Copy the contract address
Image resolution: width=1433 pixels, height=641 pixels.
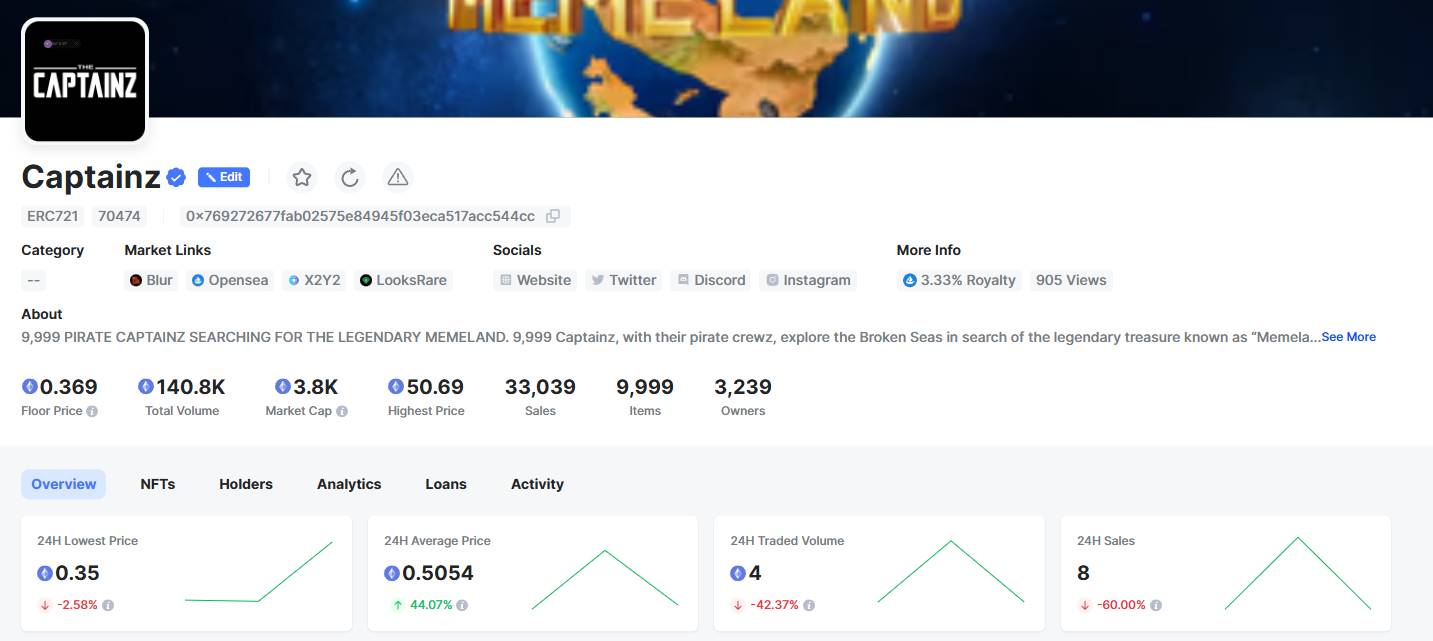[x=553, y=216]
